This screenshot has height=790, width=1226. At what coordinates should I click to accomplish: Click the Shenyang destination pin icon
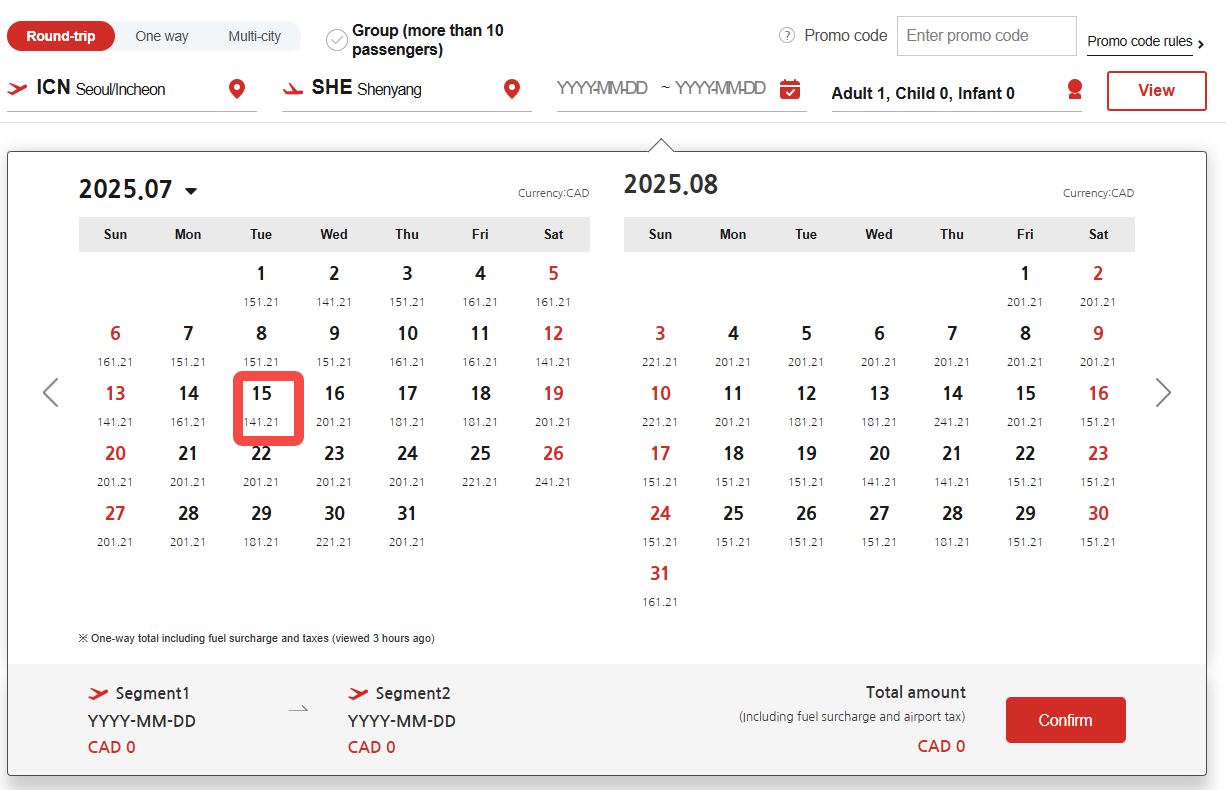coord(512,89)
